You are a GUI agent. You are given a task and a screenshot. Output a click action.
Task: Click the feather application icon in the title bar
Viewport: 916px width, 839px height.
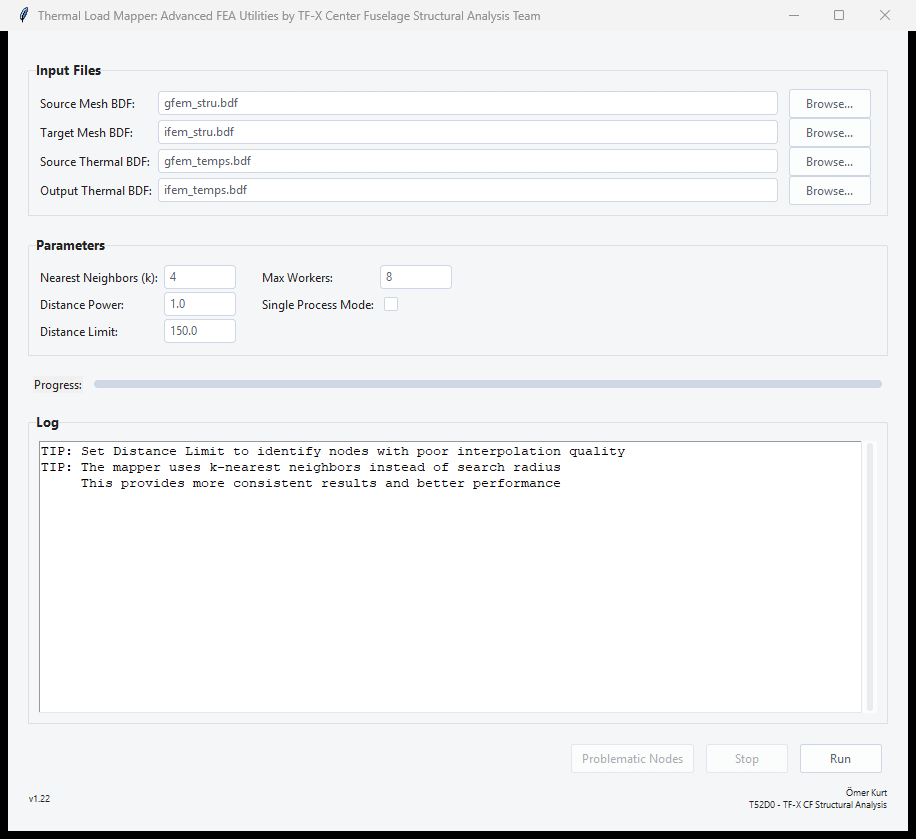24,15
